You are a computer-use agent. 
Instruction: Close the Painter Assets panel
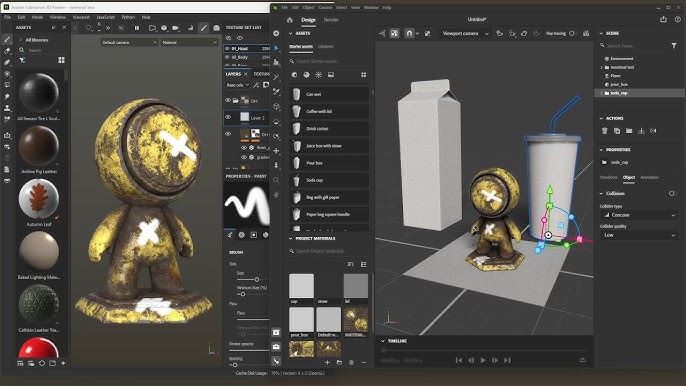click(64, 27)
